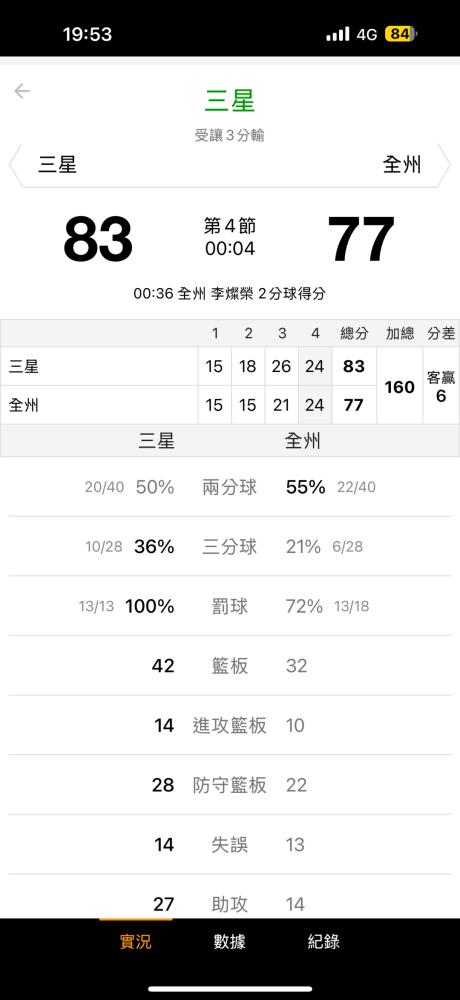Open the 紀錄 tab
This screenshot has width=460, height=1000.
[x=323, y=941]
